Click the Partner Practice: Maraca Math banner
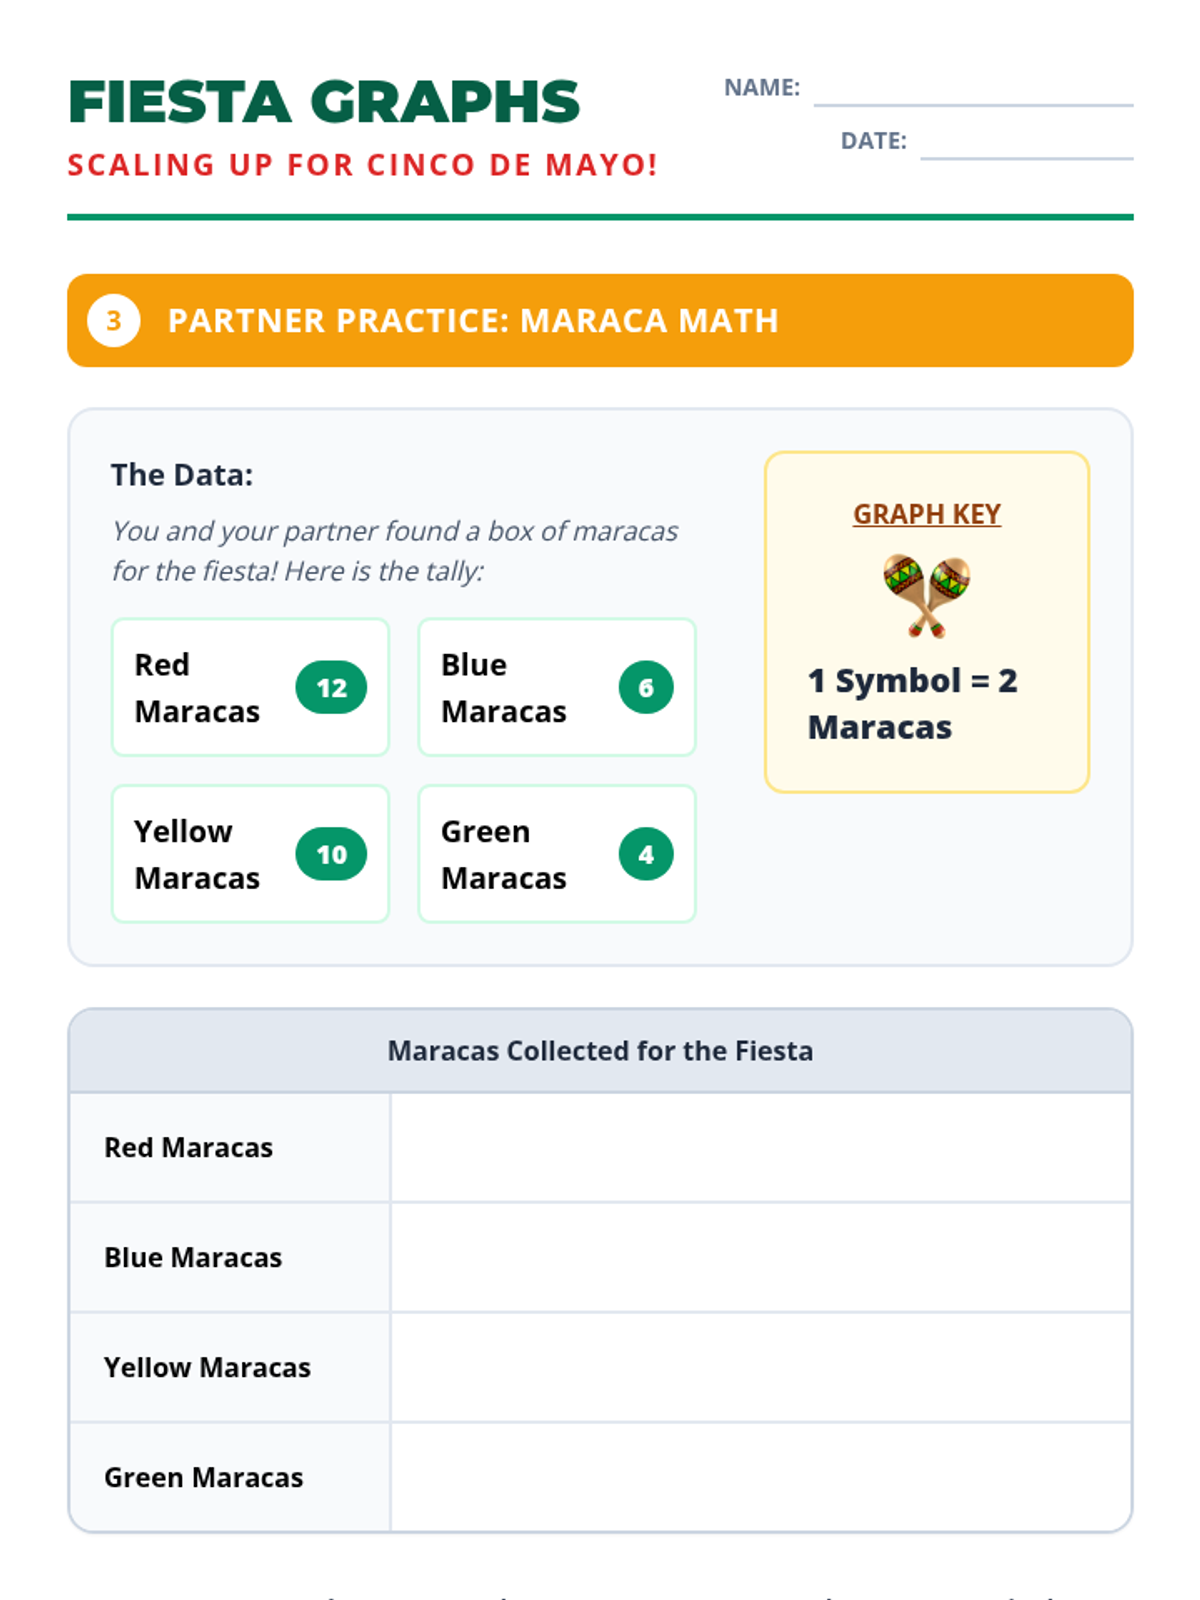The height and width of the screenshot is (1600, 1200). [x=600, y=320]
